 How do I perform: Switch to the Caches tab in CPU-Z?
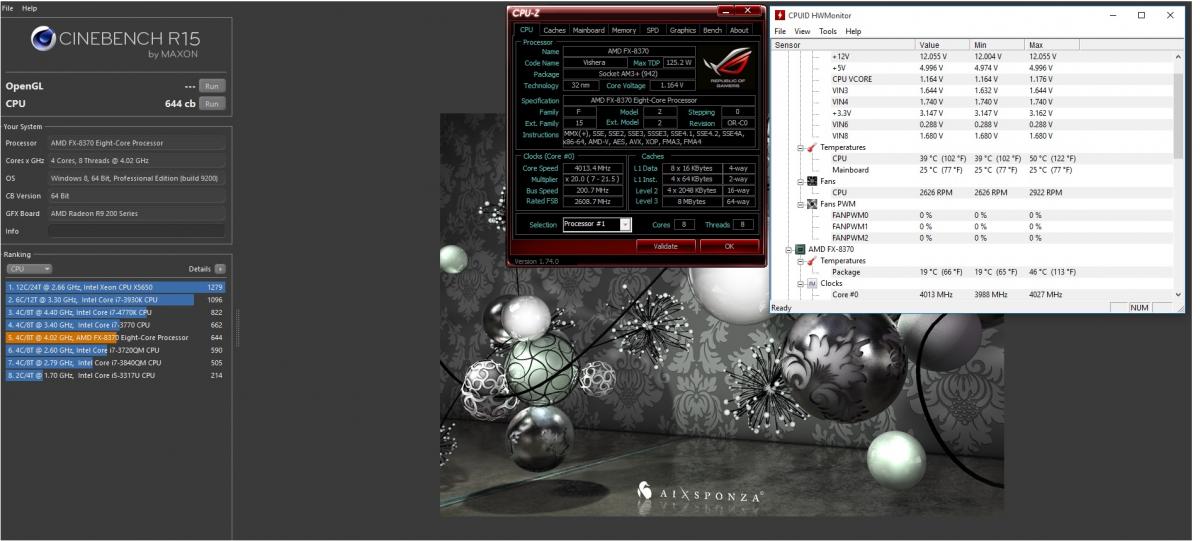click(554, 31)
